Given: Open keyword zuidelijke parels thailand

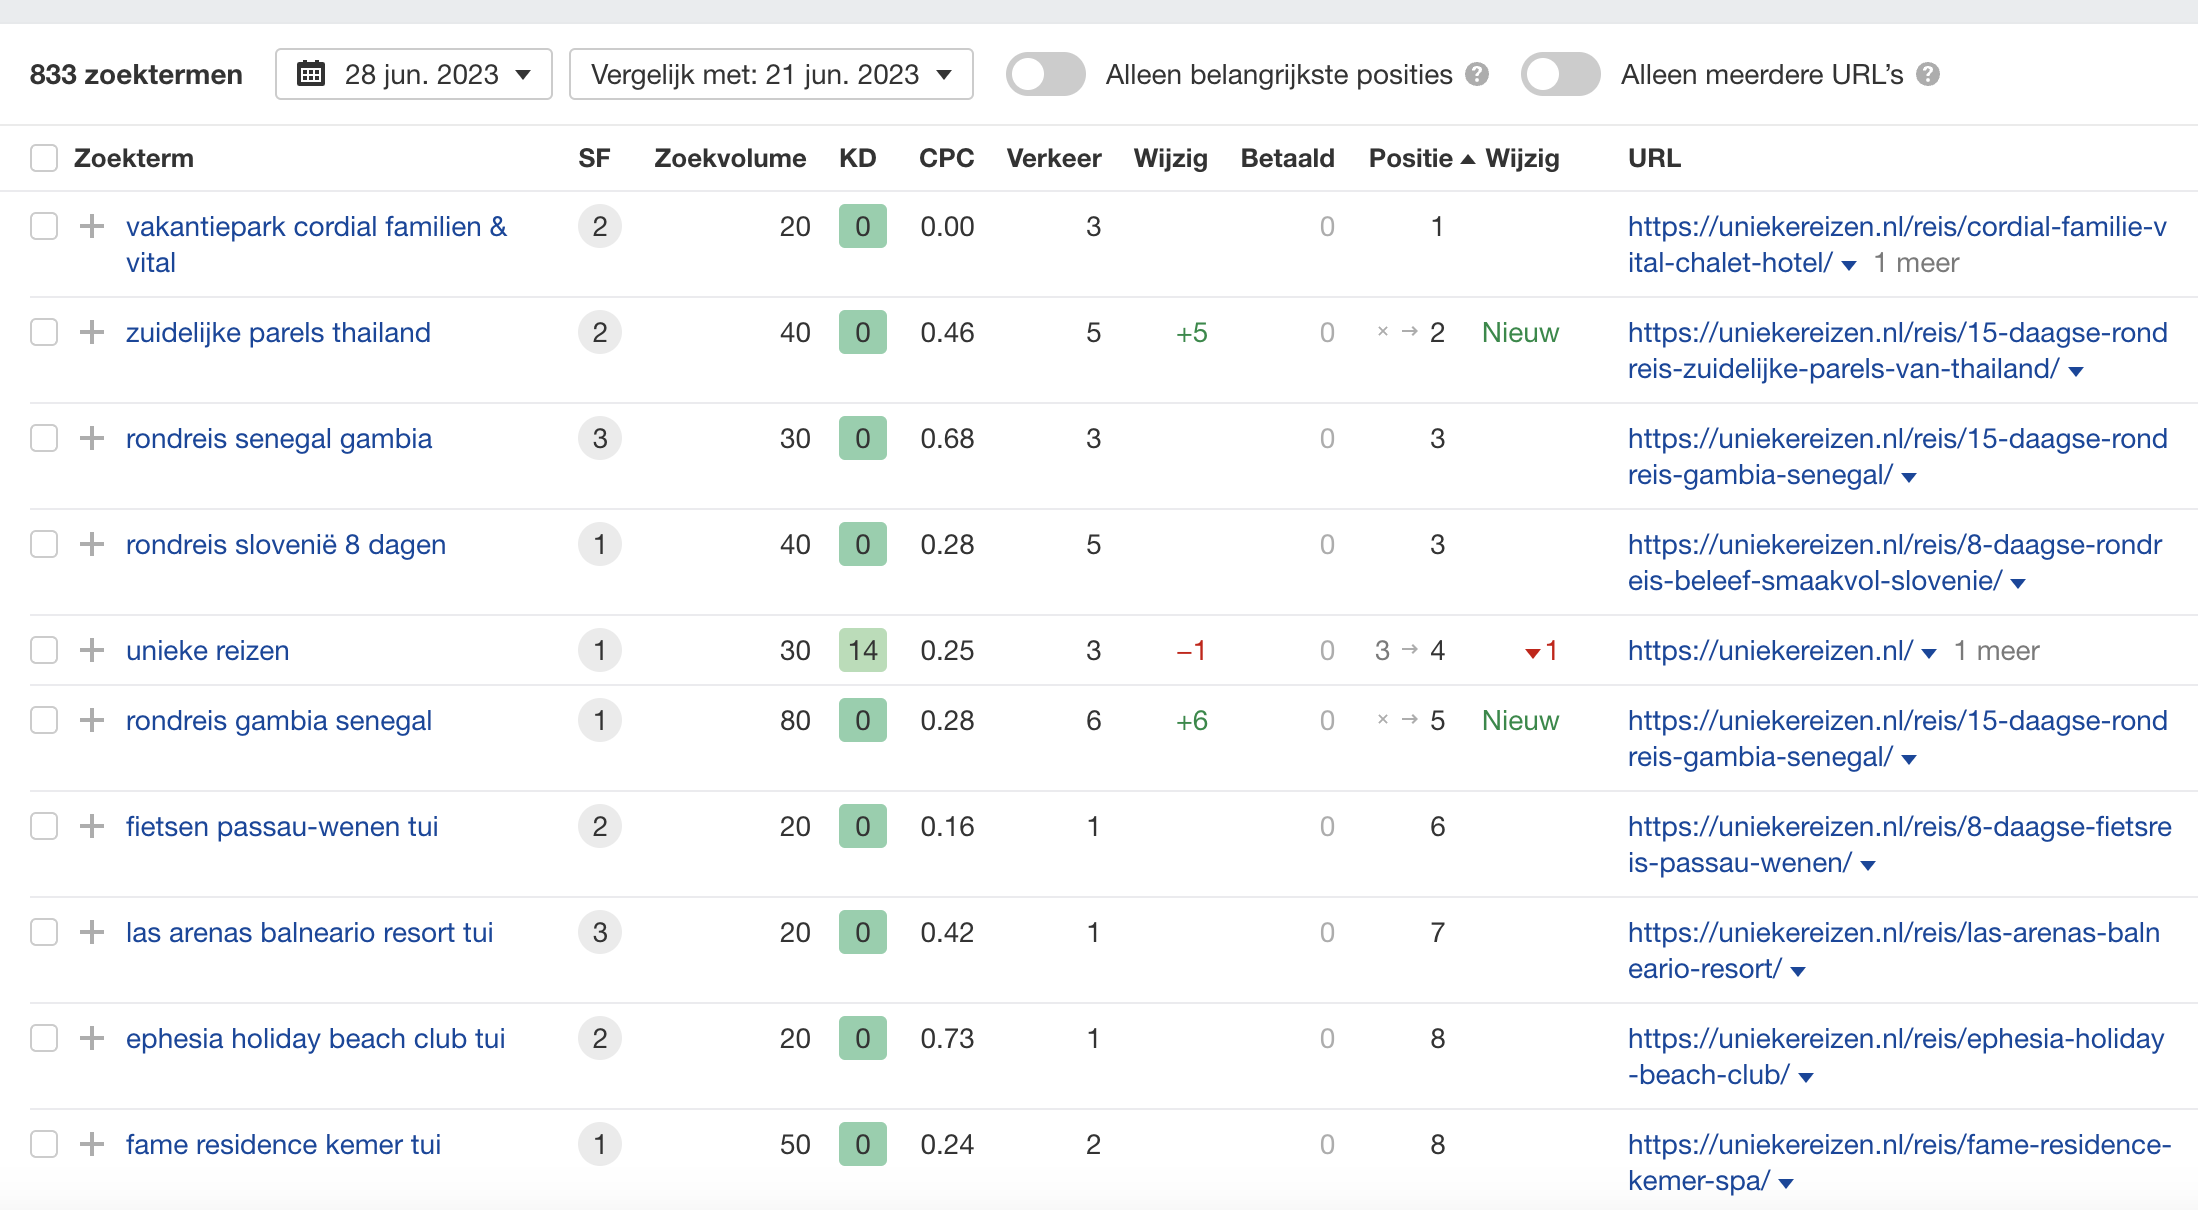Looking at the screenshot, I should pos(278,332).
